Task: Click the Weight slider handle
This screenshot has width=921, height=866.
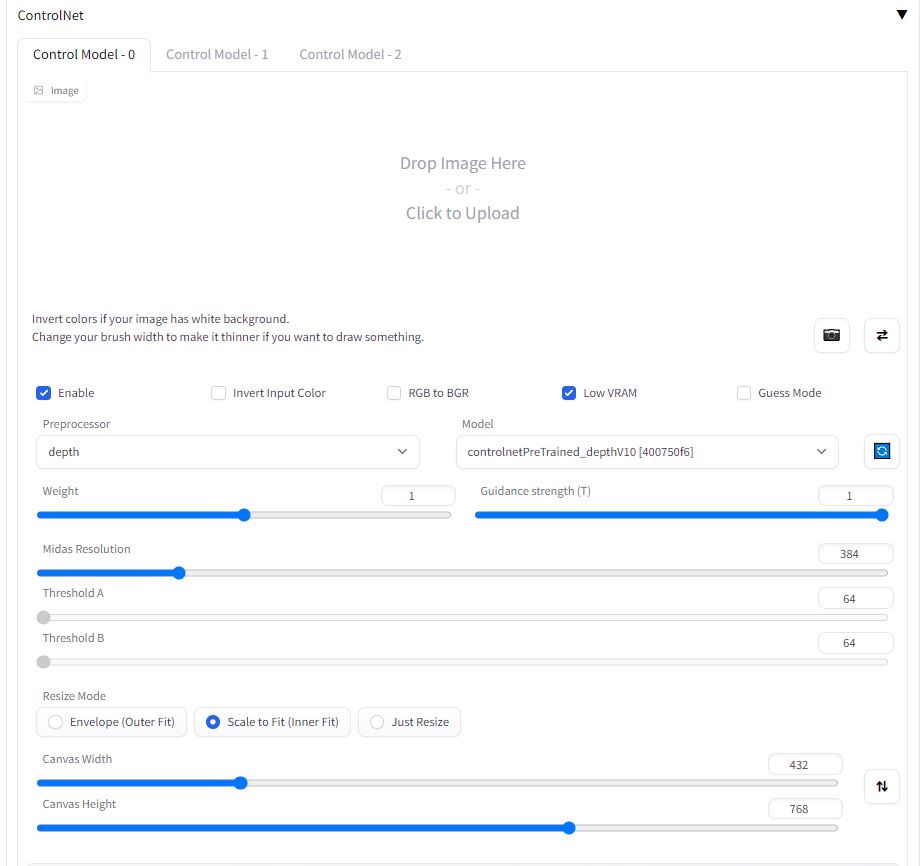Action: click(x=244, y=515)
